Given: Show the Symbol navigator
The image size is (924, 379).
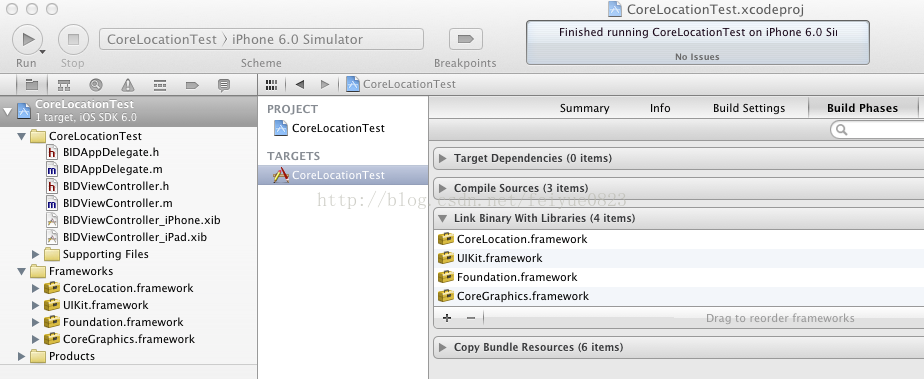Looking at the screenshot, I should click(x=64, y=85).
